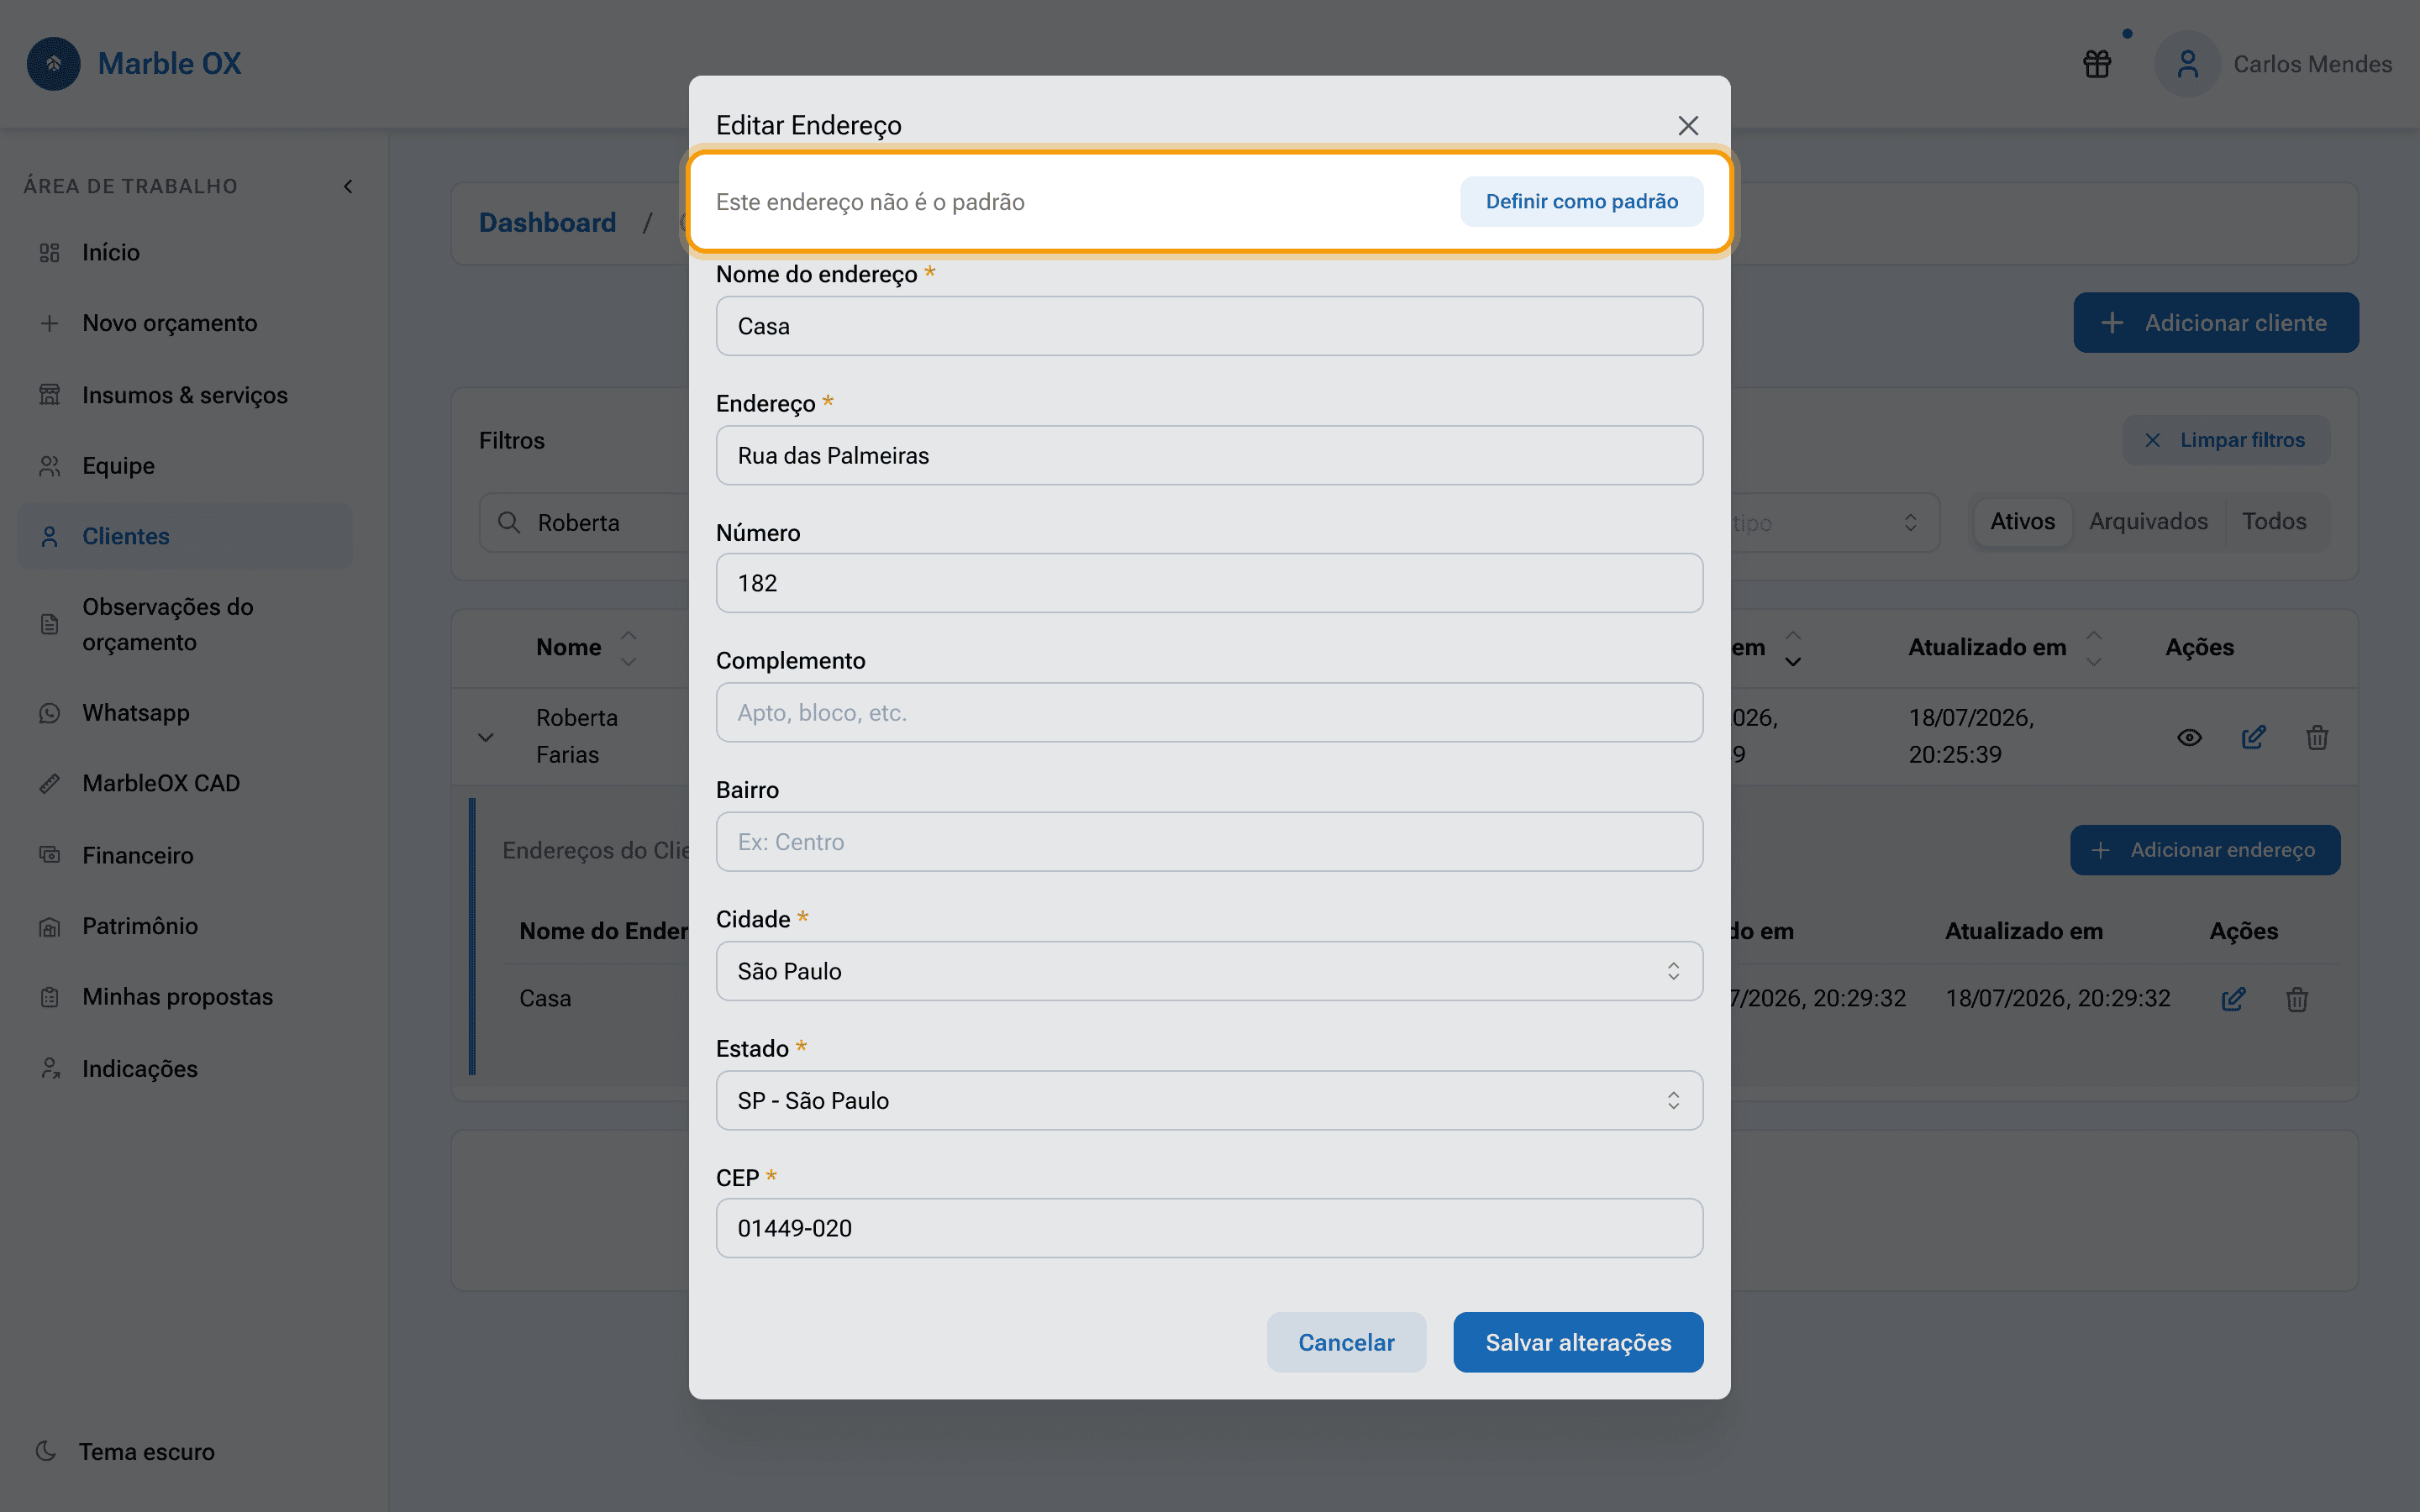Collapse the Área de Trabalho sidebar

pyautogui.click(x=348, y=186)
